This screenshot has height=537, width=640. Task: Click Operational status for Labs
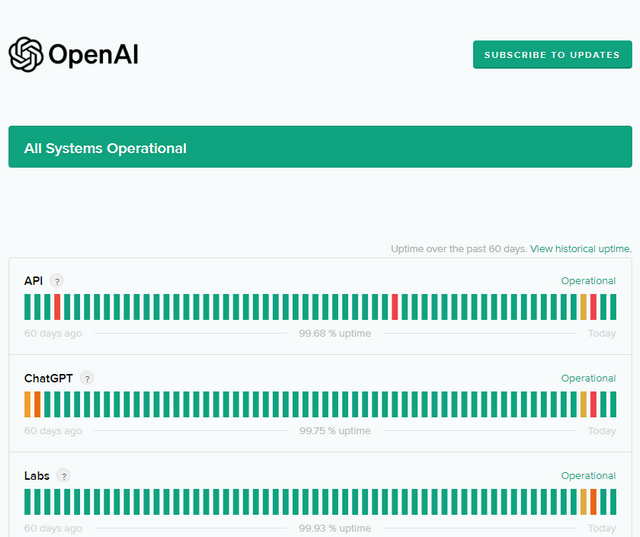click(588, 476)
